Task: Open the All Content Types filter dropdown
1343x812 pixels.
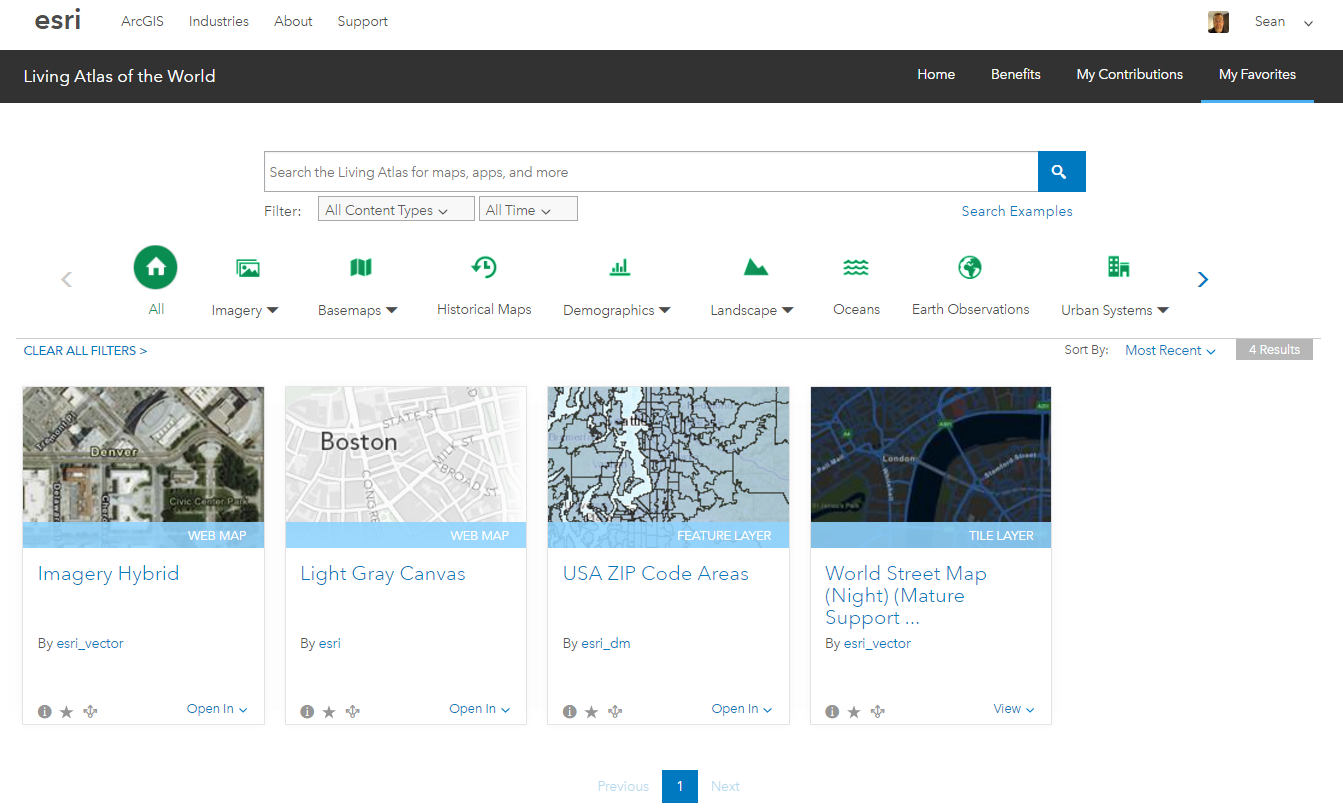Action: (x=396, y=209)
